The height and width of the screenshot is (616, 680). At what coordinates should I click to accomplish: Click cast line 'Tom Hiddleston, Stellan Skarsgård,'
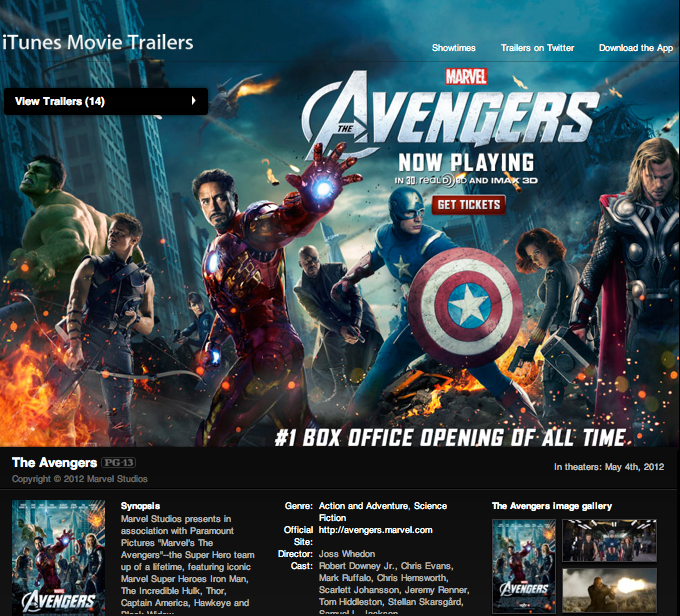pyautogui.click(x=391, y=602)
